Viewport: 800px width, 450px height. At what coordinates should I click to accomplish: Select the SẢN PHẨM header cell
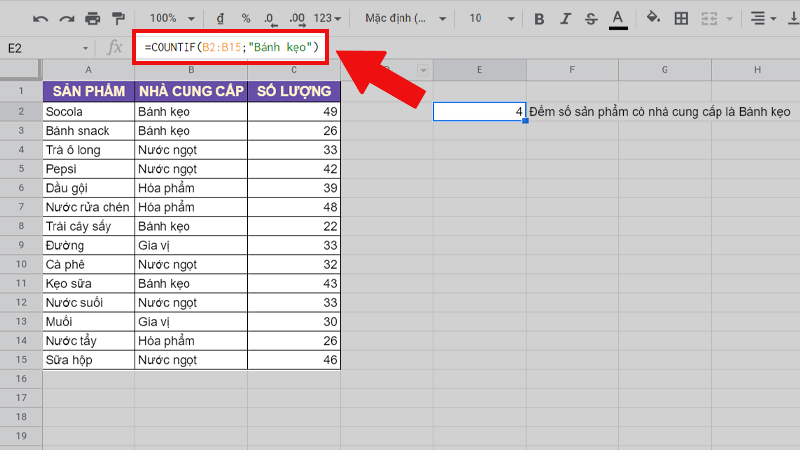point(89,91)
